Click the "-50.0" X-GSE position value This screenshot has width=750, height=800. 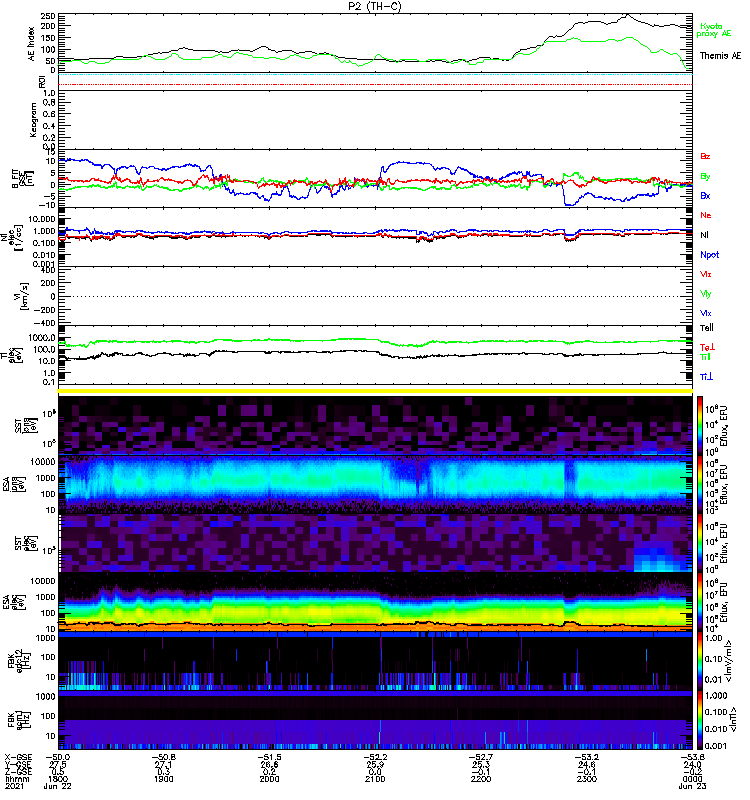tap(58, 757)
